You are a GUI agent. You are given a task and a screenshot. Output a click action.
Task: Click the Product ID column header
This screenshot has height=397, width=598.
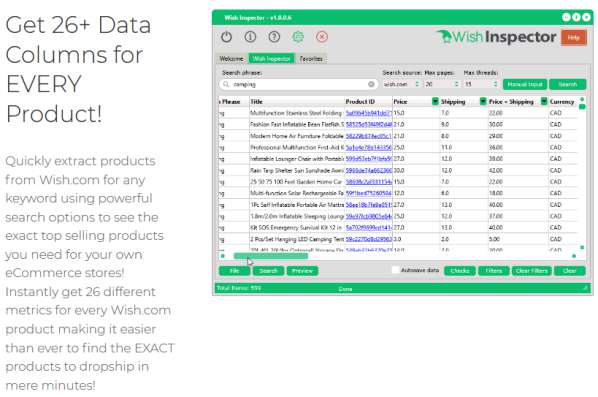[x=368, y=101]
